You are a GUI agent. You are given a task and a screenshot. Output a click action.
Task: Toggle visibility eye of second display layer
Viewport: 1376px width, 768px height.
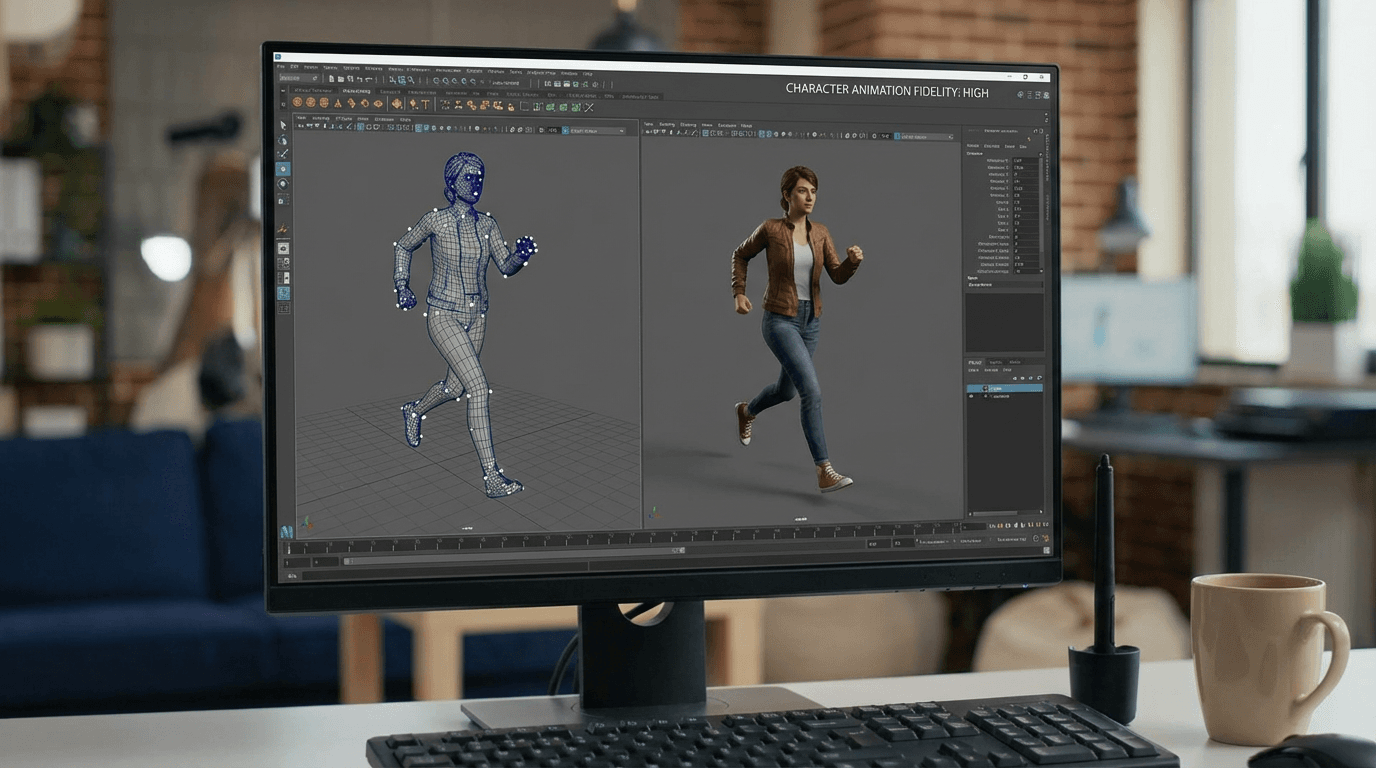(x=971, y=396)
